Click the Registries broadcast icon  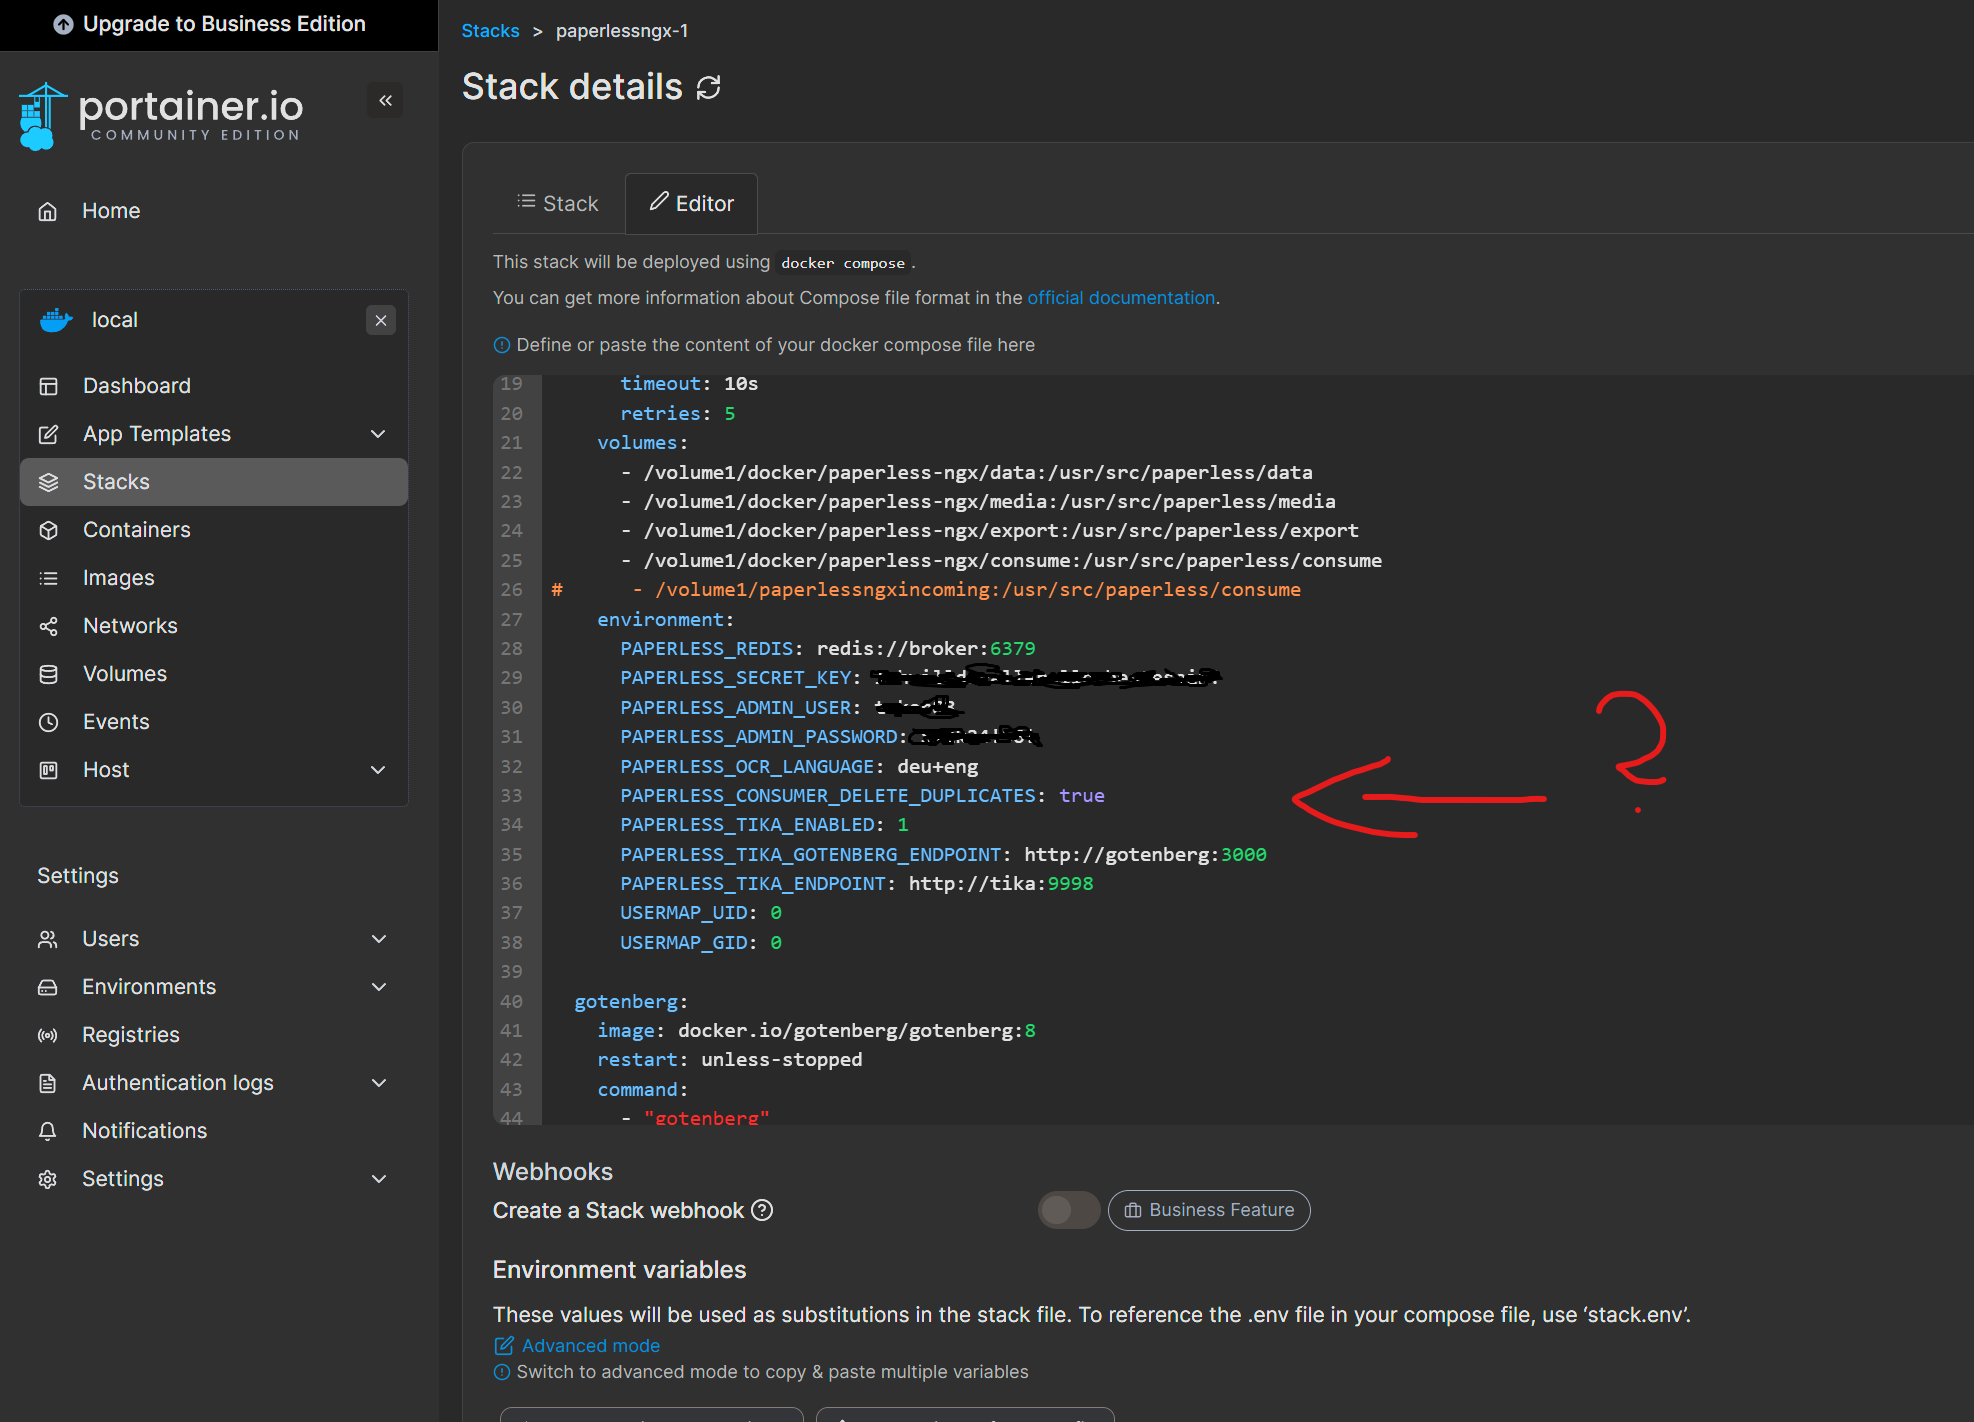point(47,1035)
